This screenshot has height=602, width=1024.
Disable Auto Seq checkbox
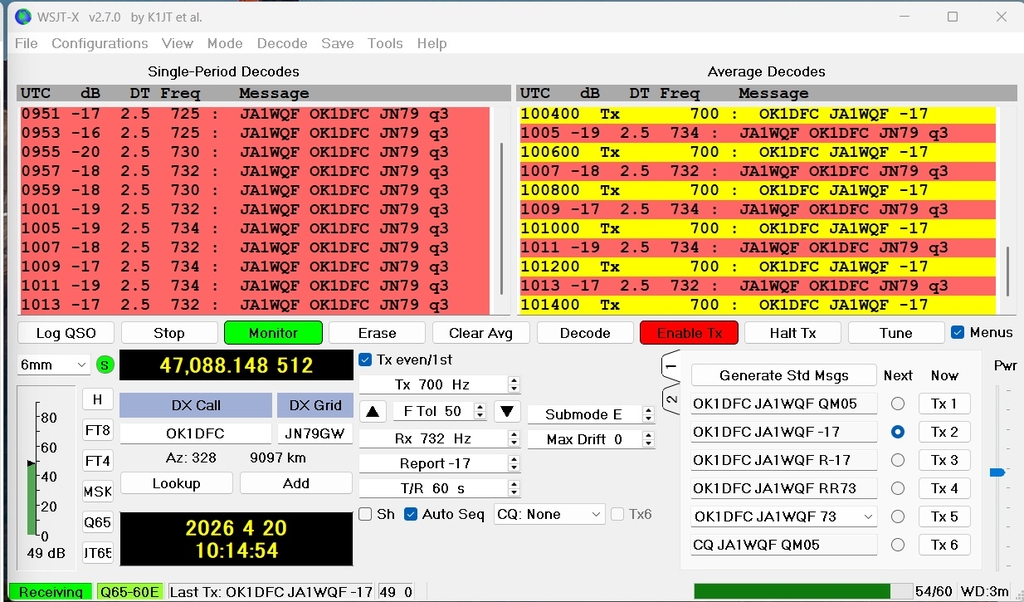point(411,514)
